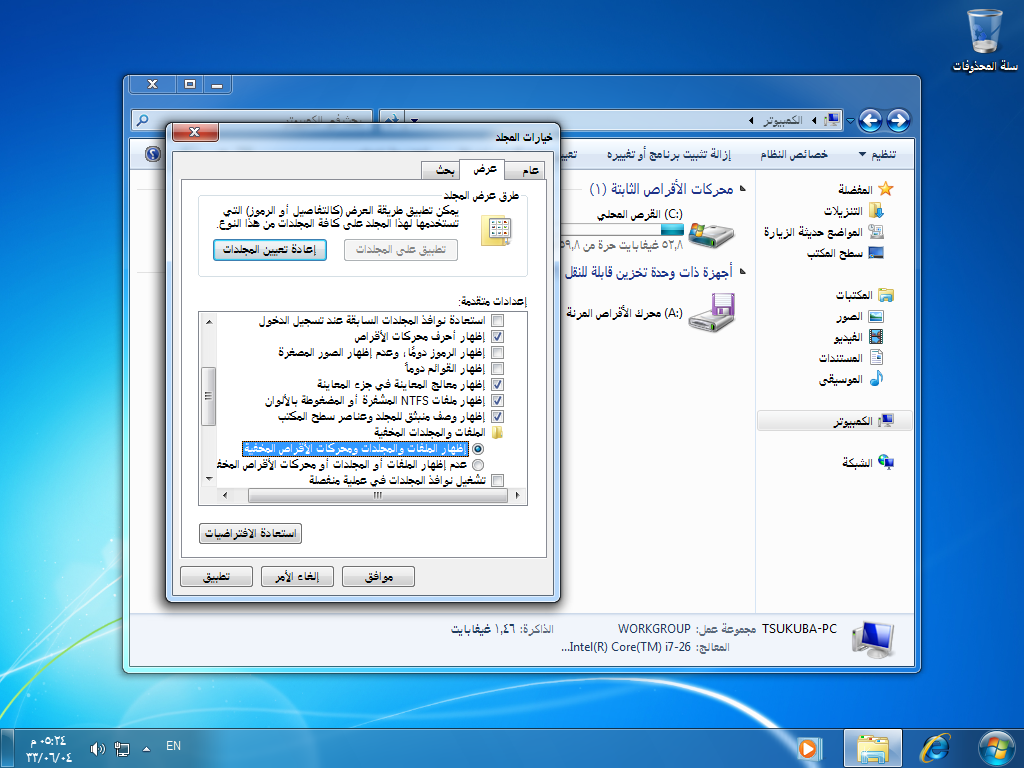The width and height of the screenshot is (1024, 768).
Task: Enable always show icons, never thumbnails checkbox
Action: tap(497, 353)
